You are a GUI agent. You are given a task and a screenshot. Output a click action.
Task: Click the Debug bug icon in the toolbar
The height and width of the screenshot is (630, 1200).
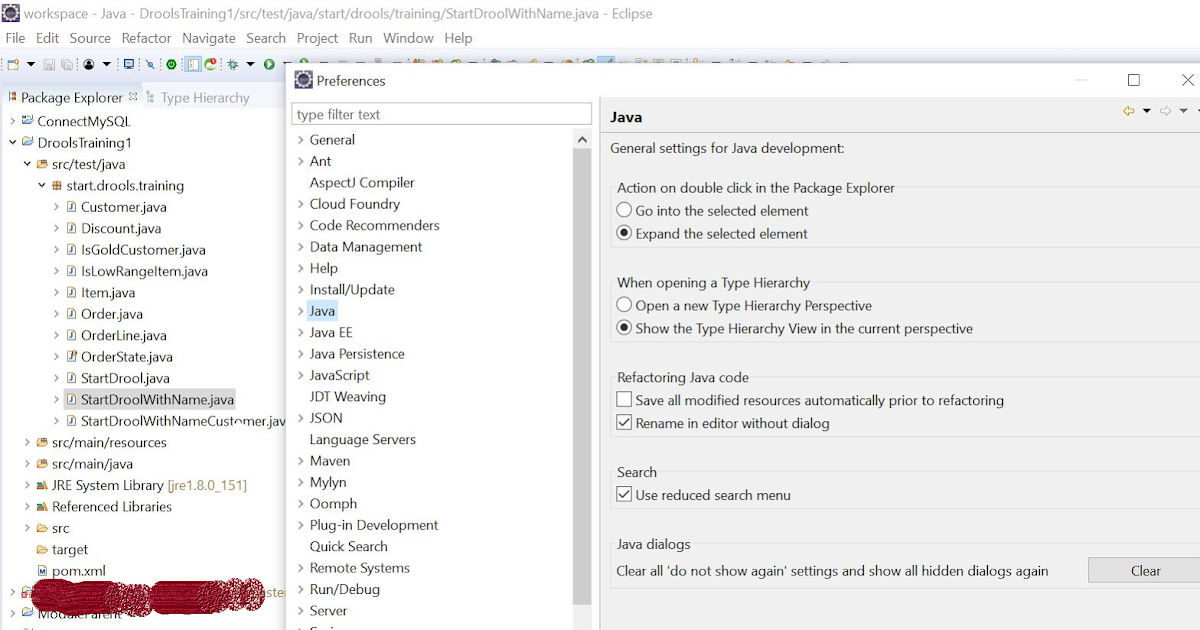[232, 63]
